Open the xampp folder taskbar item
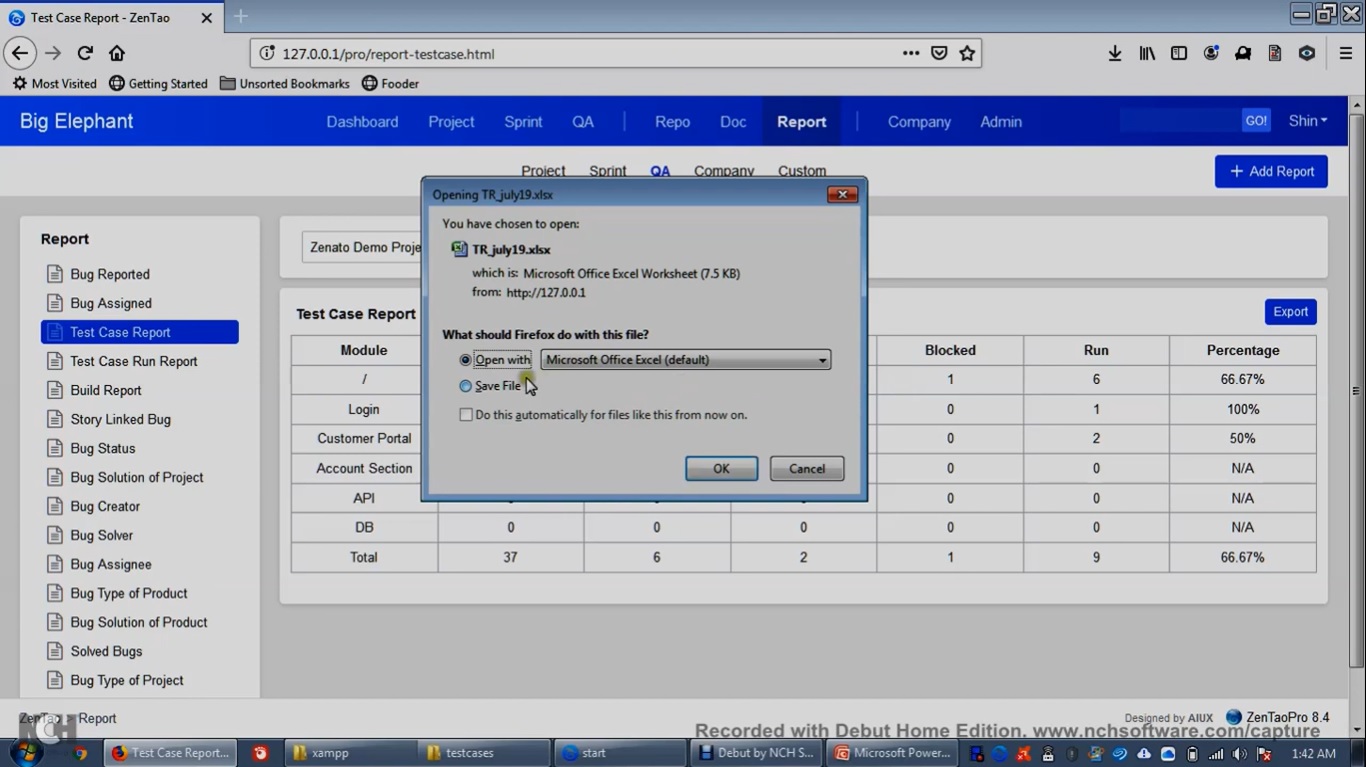 (x=348, y=753)
